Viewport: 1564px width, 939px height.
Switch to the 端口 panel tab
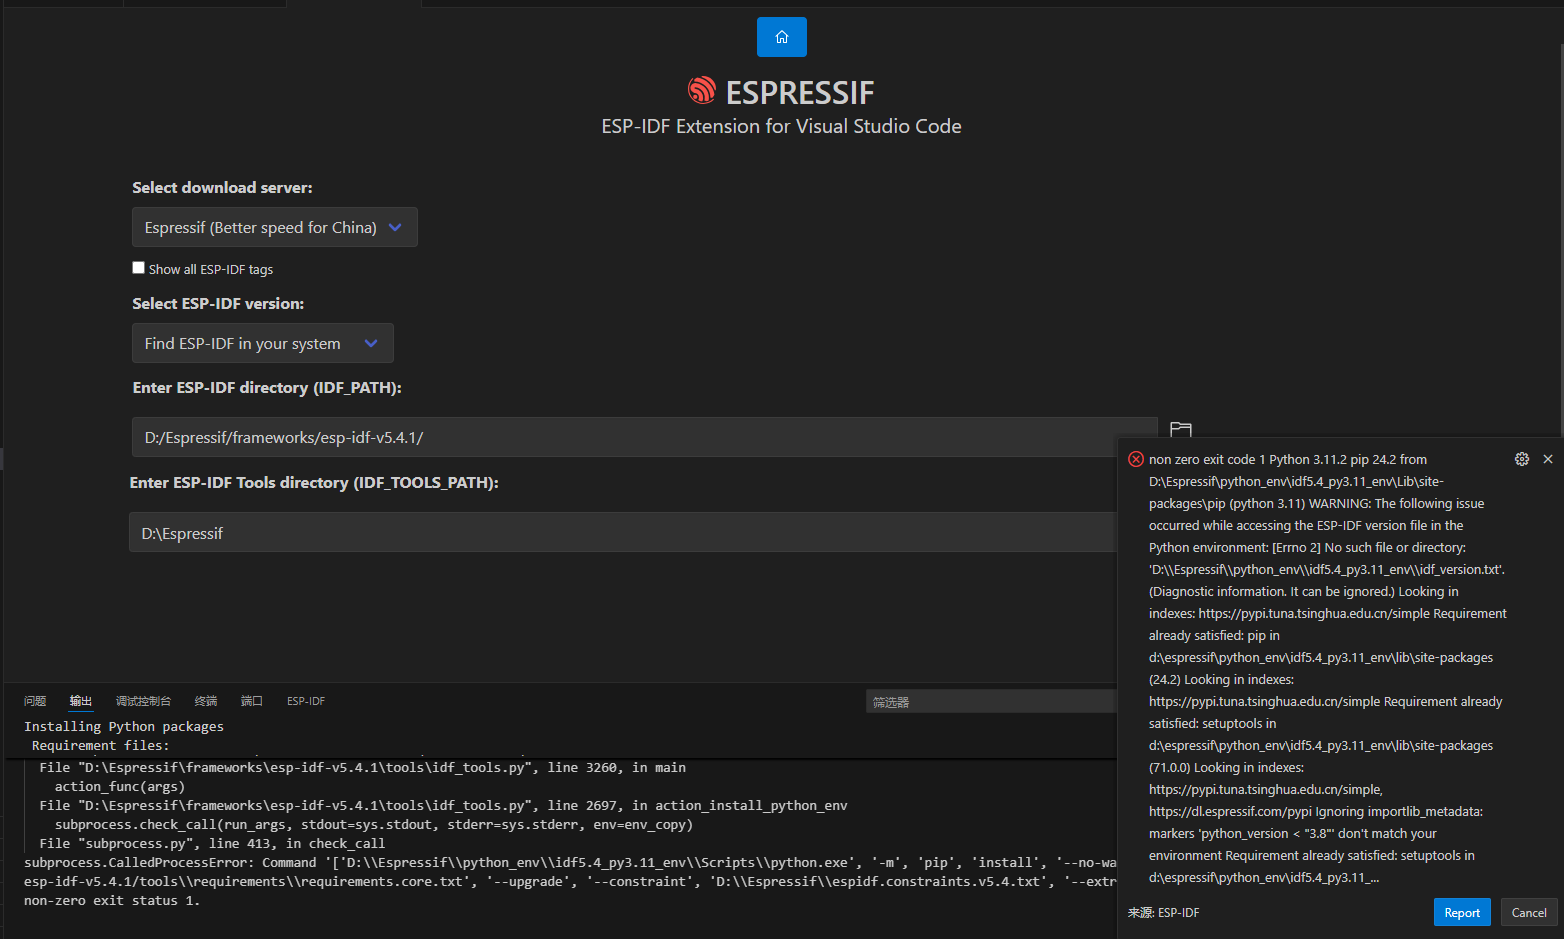click(x=252, y=701)
